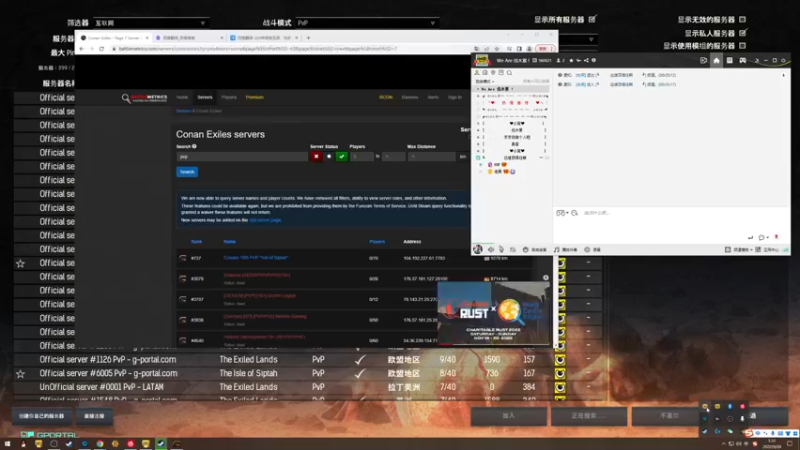The height and width of the screenshot is (450, 800).
Task: Switch to the Conan Exiles browser tab
Action: pyautogui.click(x=114, y=38)
